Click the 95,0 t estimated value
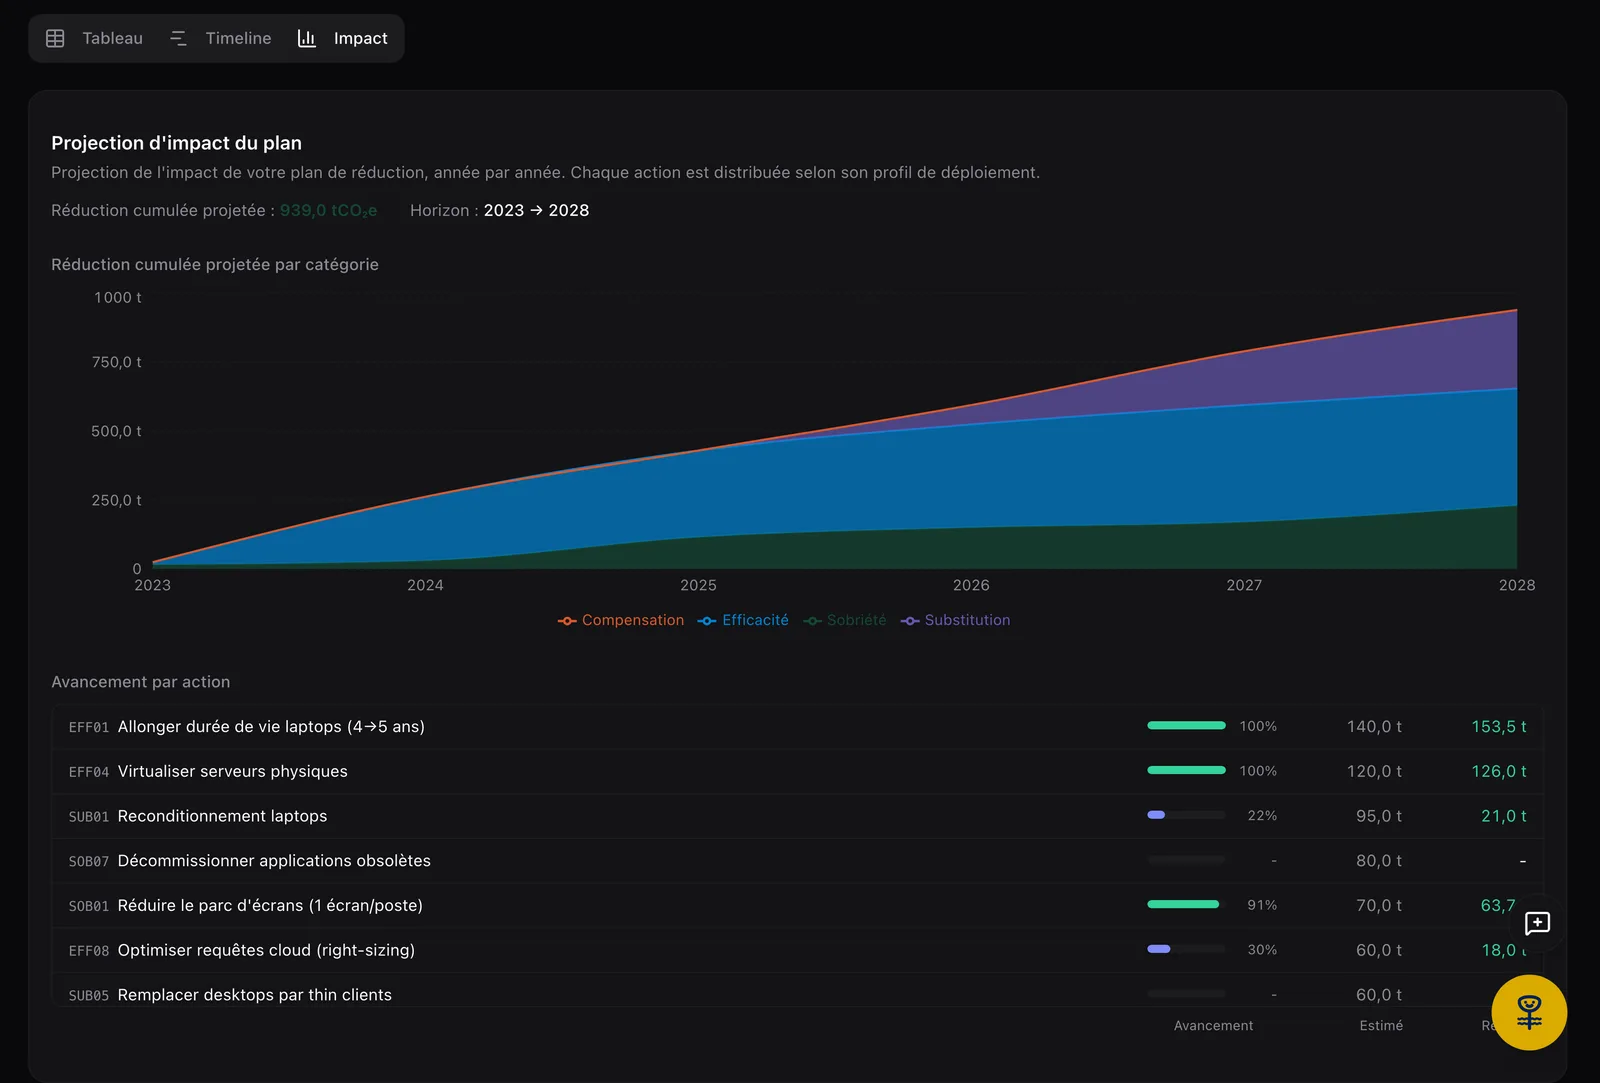Image resolution: width=1600 pixels, height=1083 pixels. [1379, 816]
